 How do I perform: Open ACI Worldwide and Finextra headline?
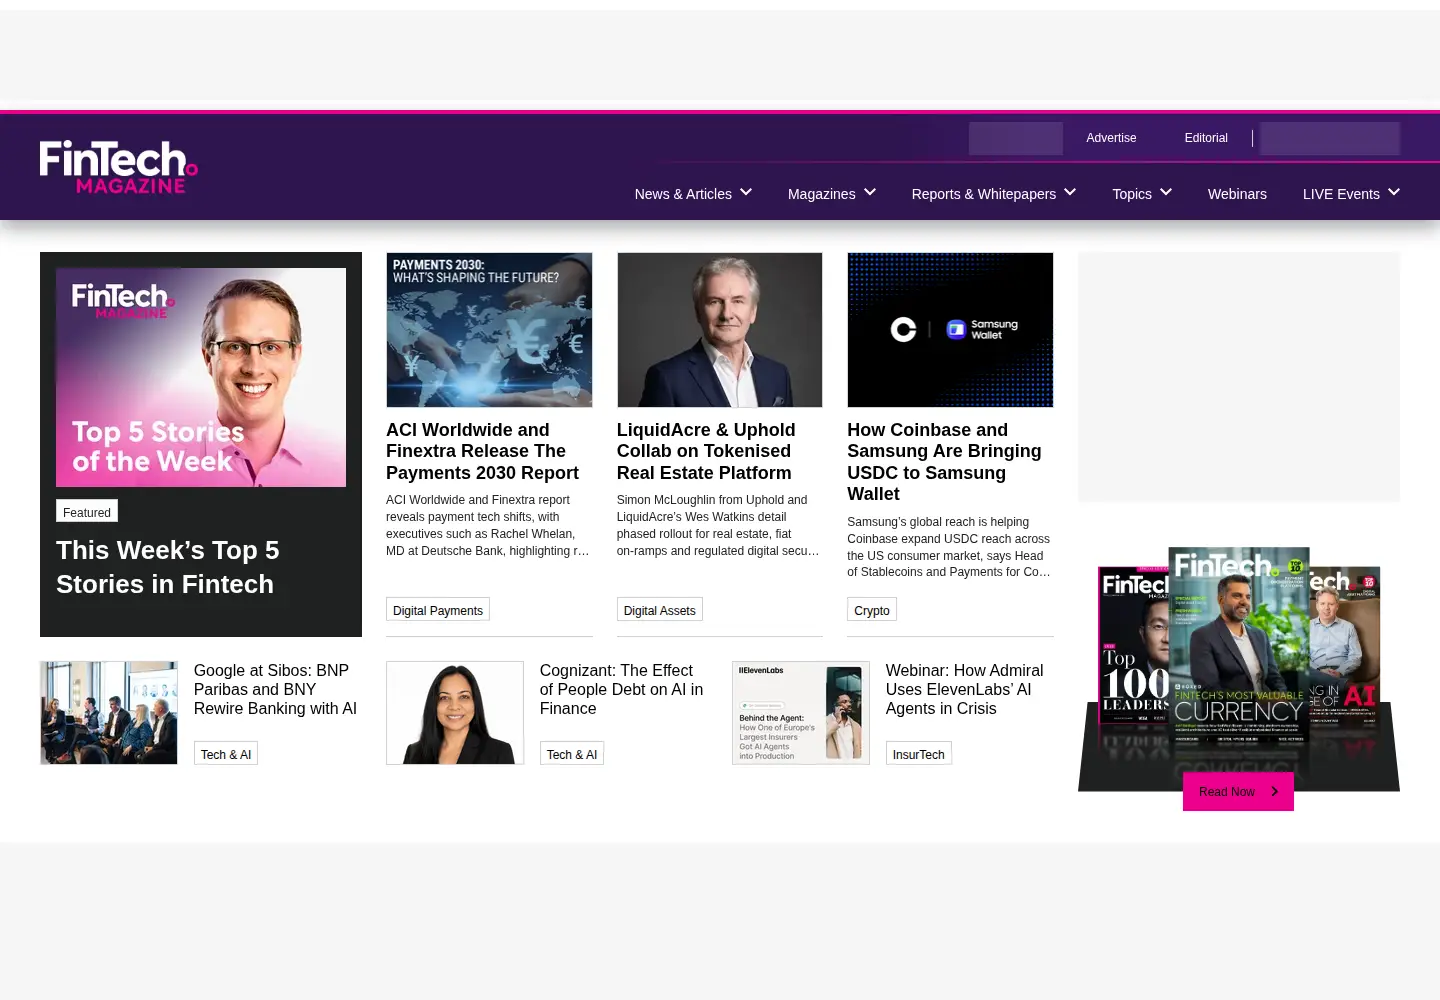coord(482,451)
